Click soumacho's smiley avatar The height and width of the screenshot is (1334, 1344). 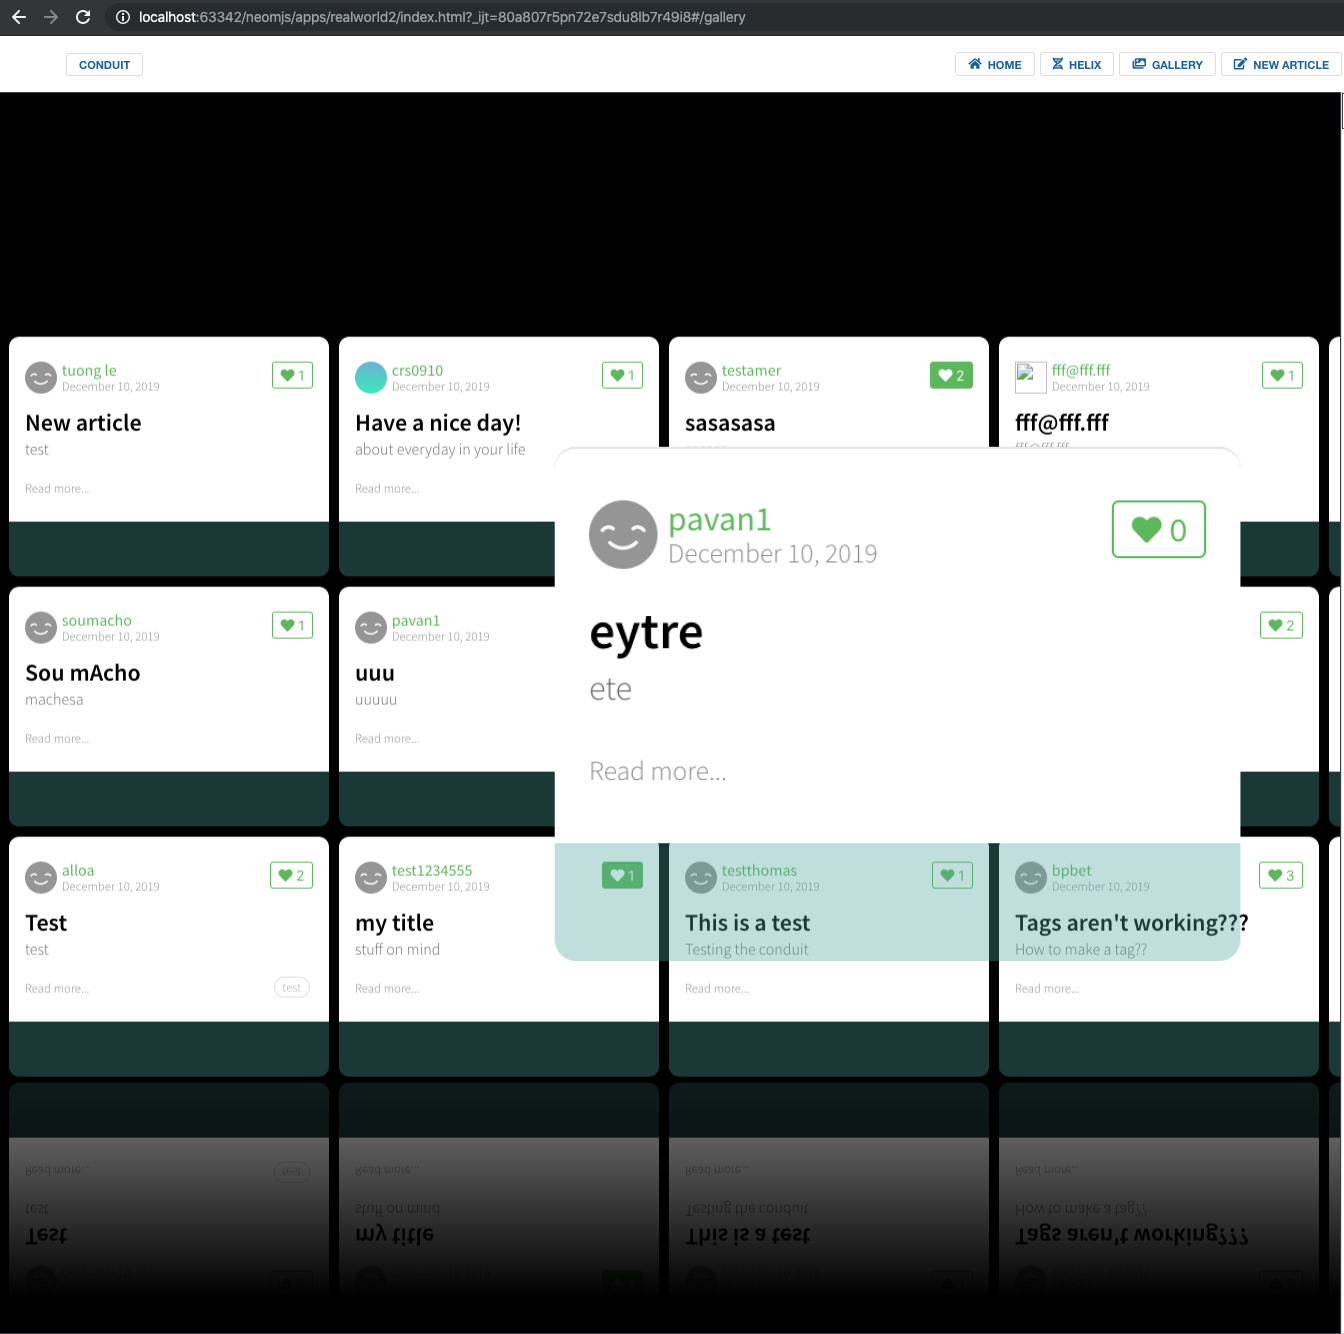click(41, 627)
